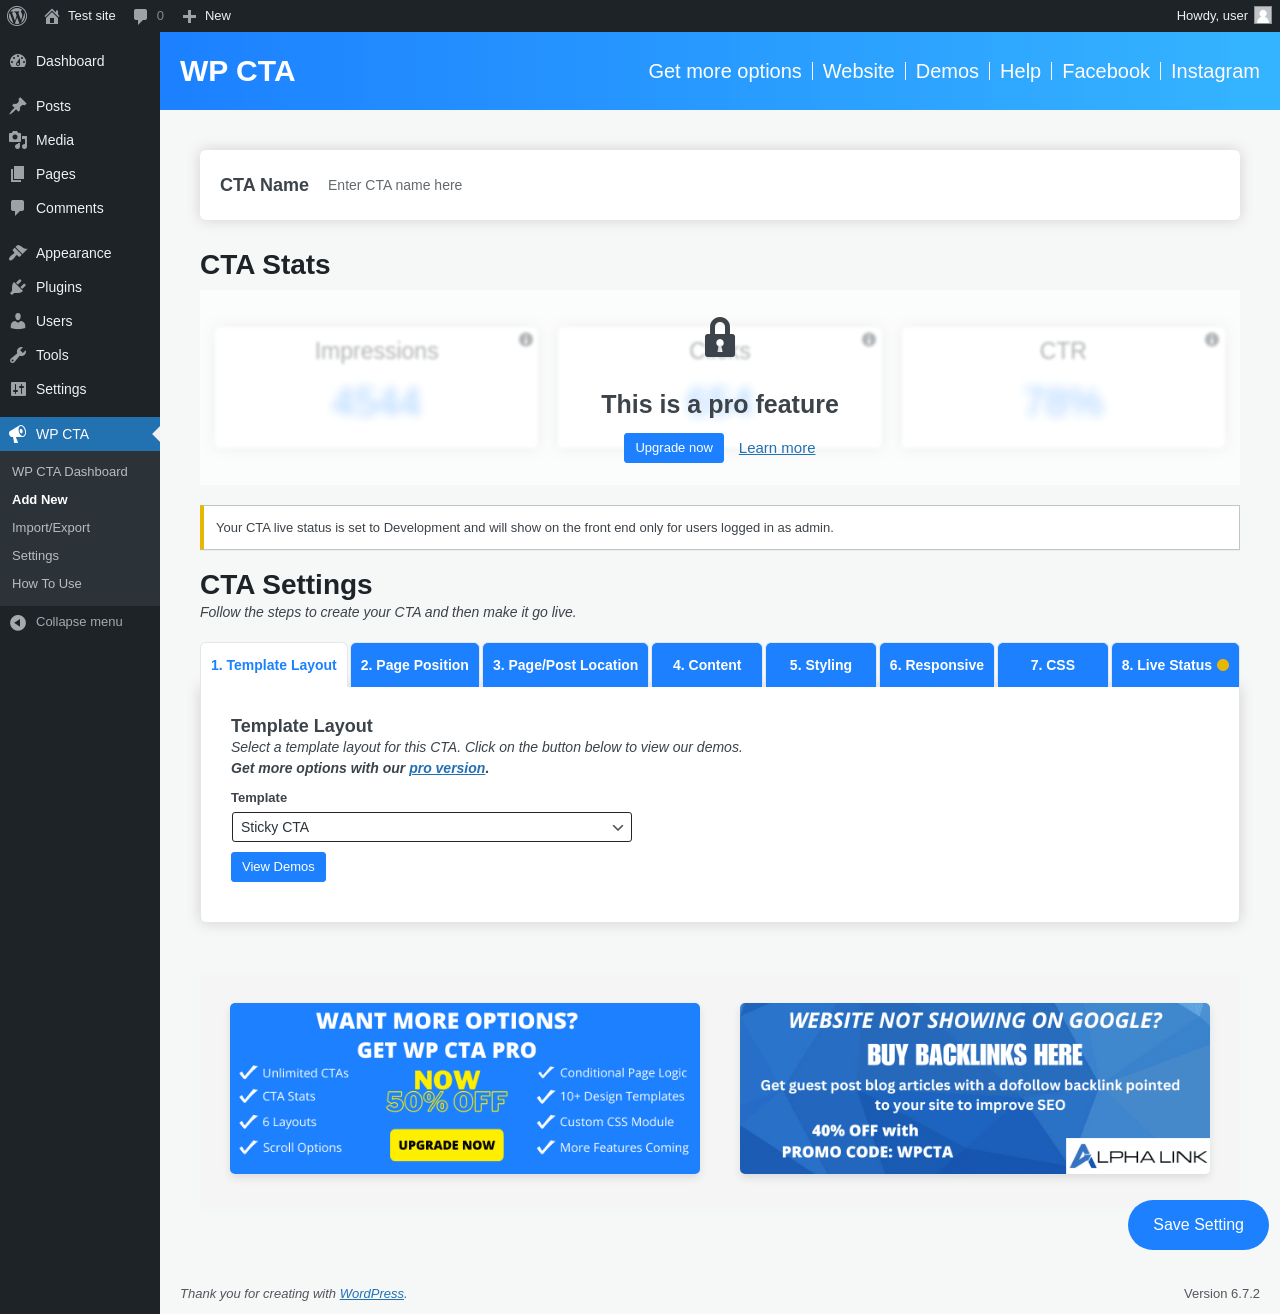Focus the CTA Name input field
1280x1314 pixels.
pyautogui.click(x=772, y=185)
